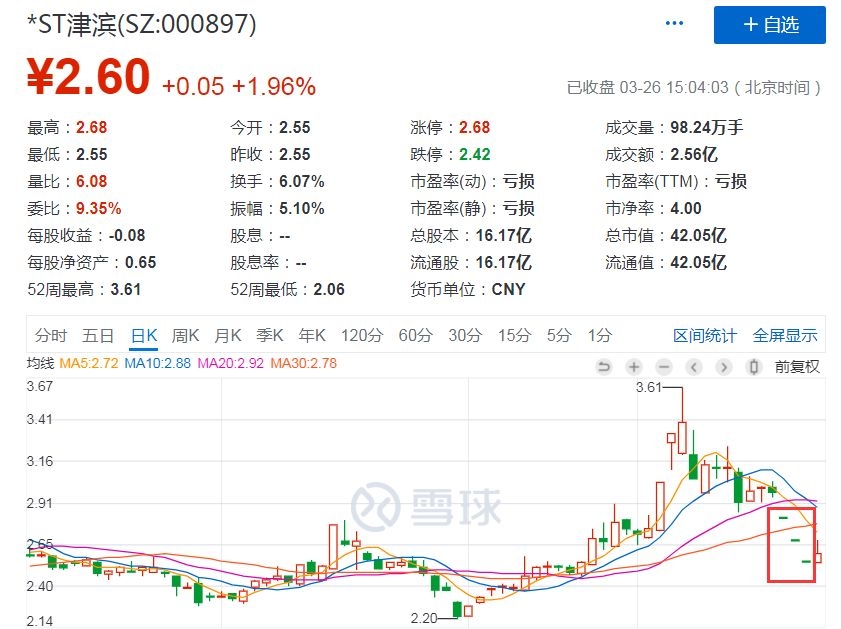This screenshot has width=841, height=629.
Task: Click the 最高 value 2.68
Action: point(91,128)
